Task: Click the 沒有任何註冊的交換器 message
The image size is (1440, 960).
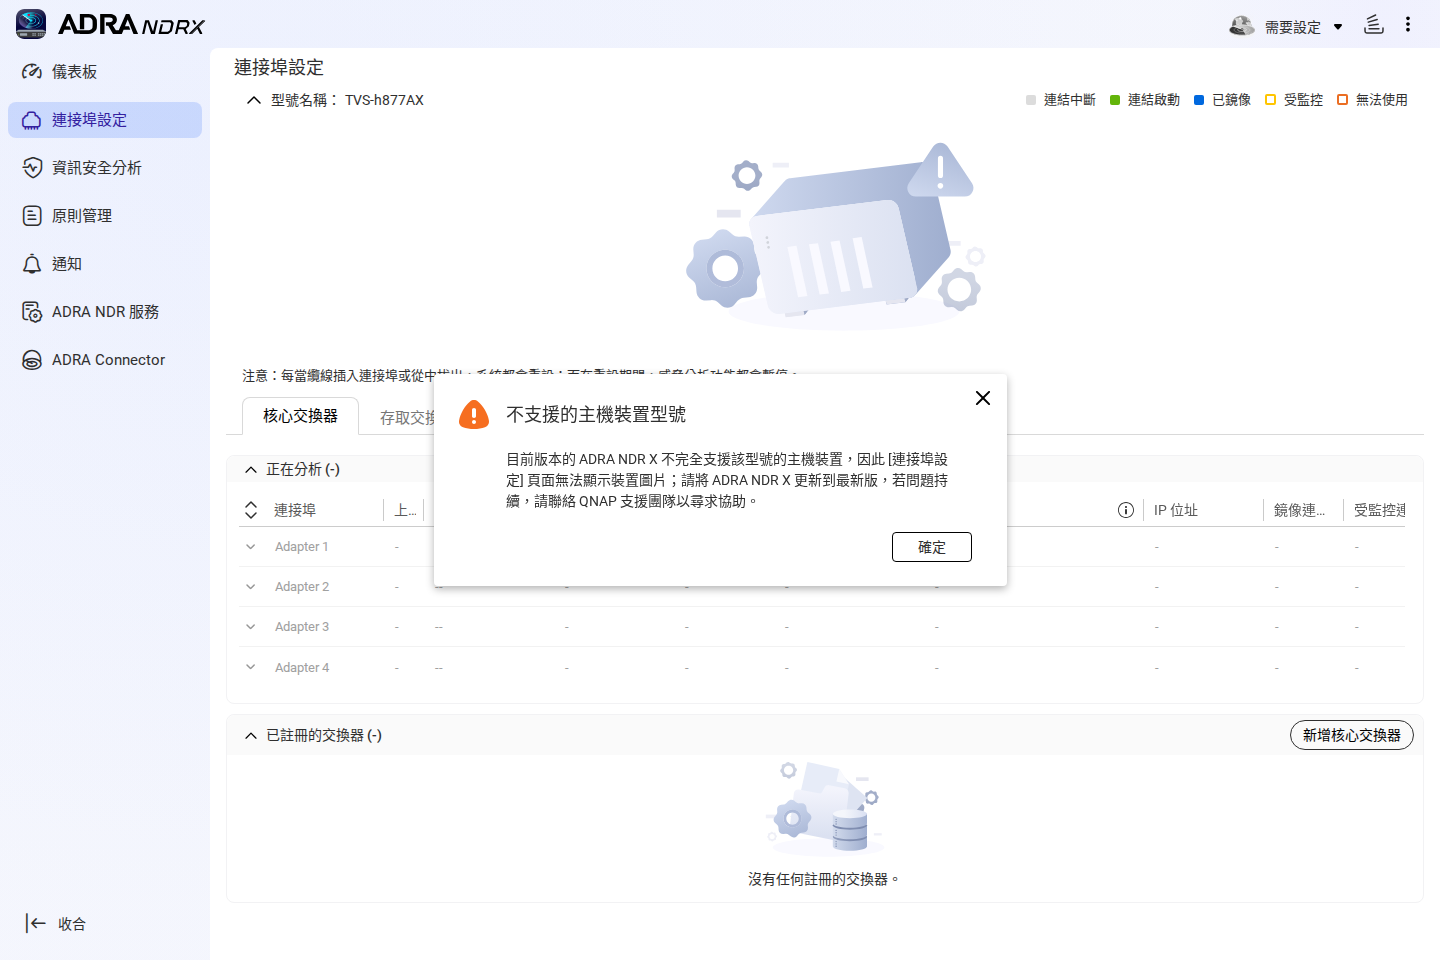Action: [824, 879]
